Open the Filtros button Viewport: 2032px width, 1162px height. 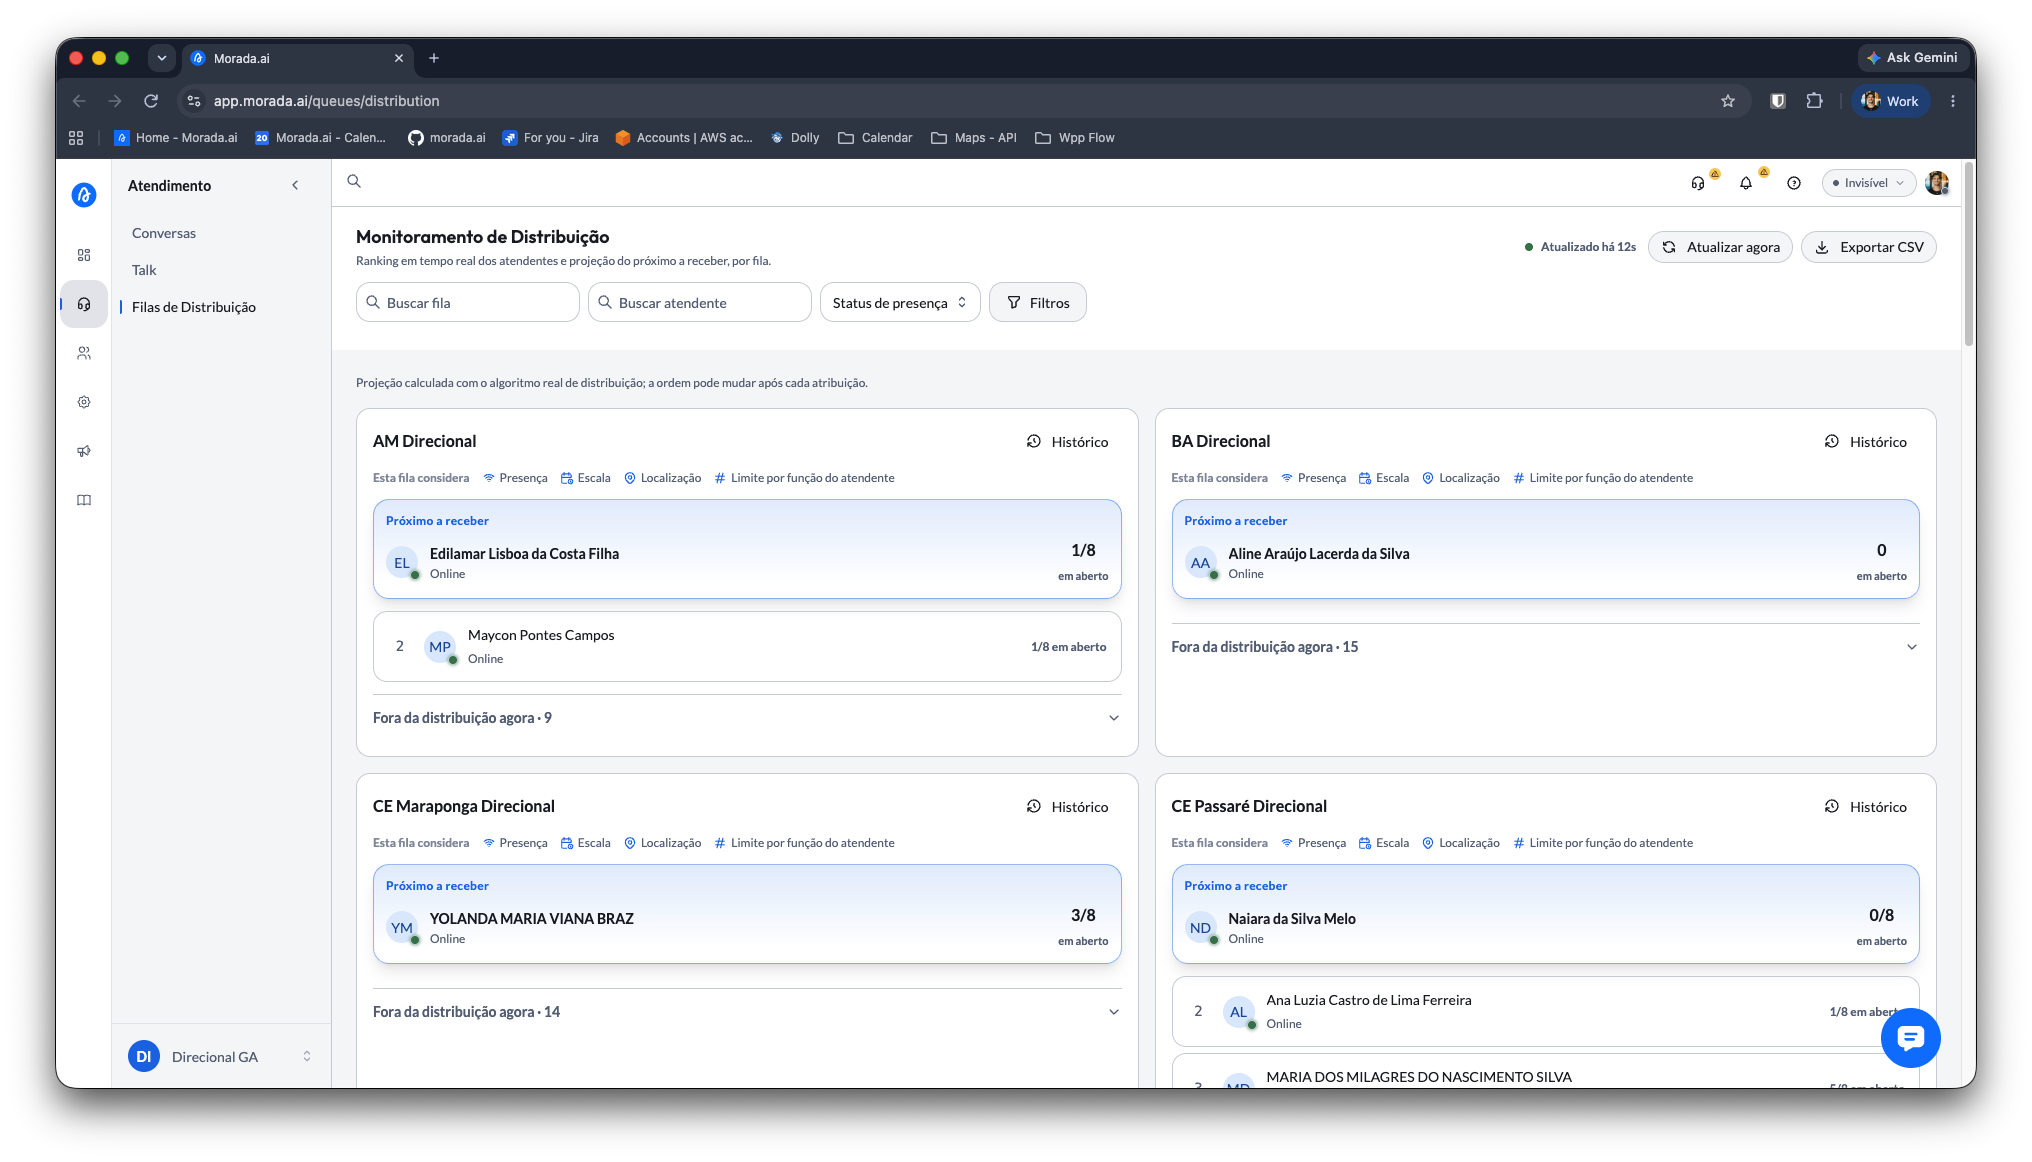click(x=1037, y=302)
